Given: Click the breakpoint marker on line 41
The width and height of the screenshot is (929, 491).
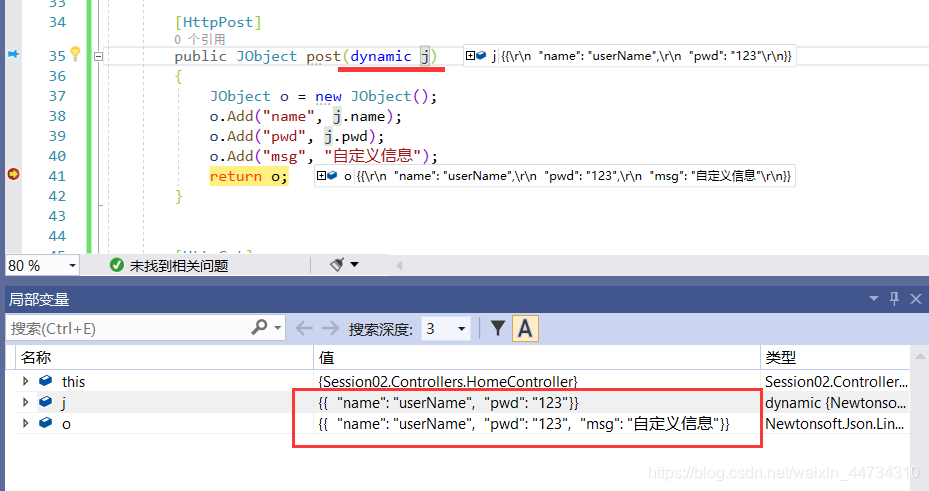Looking at the screenshot, I should (x=13, y=174).
